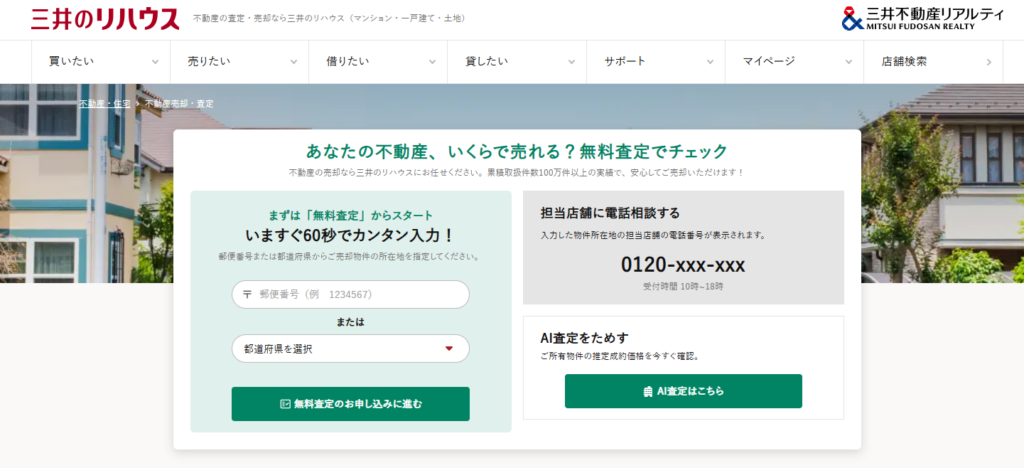
Task: Click the いますぐ60秒でカンタン入力！ heading
Action: coord(350,235)
